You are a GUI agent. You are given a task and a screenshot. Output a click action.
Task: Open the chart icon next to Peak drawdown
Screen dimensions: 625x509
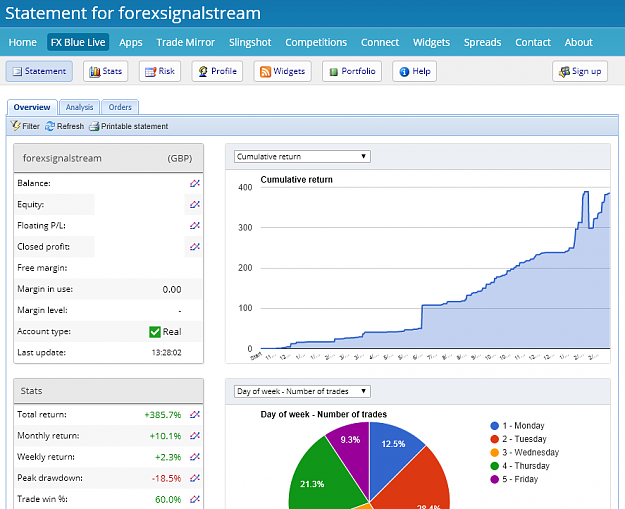[195, 478]
